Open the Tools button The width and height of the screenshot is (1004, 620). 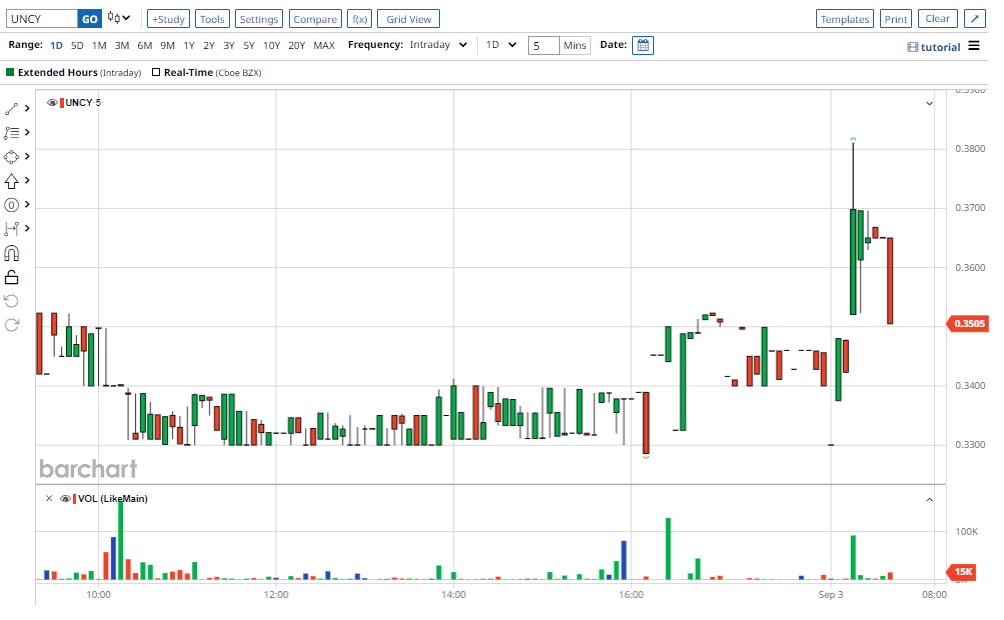pos(212,19)
